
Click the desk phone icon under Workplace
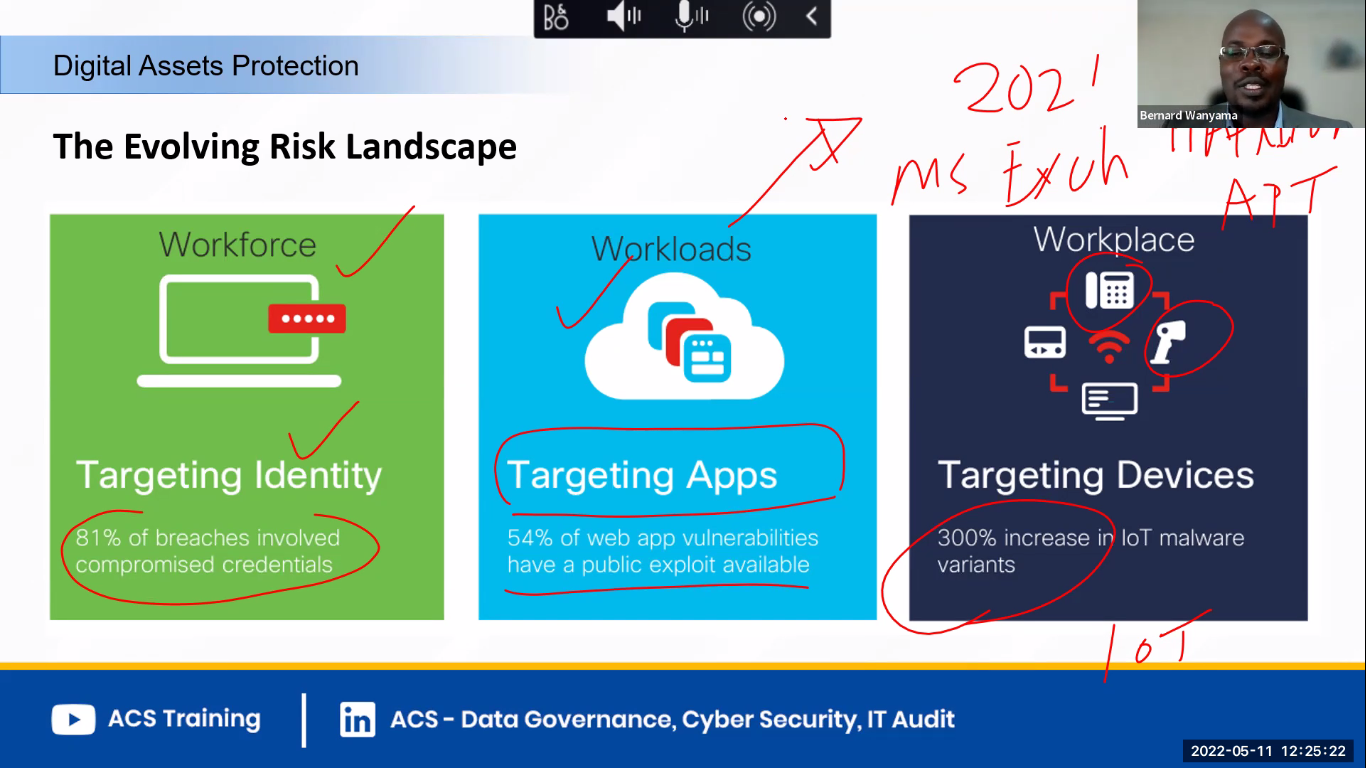(1109, 290)
